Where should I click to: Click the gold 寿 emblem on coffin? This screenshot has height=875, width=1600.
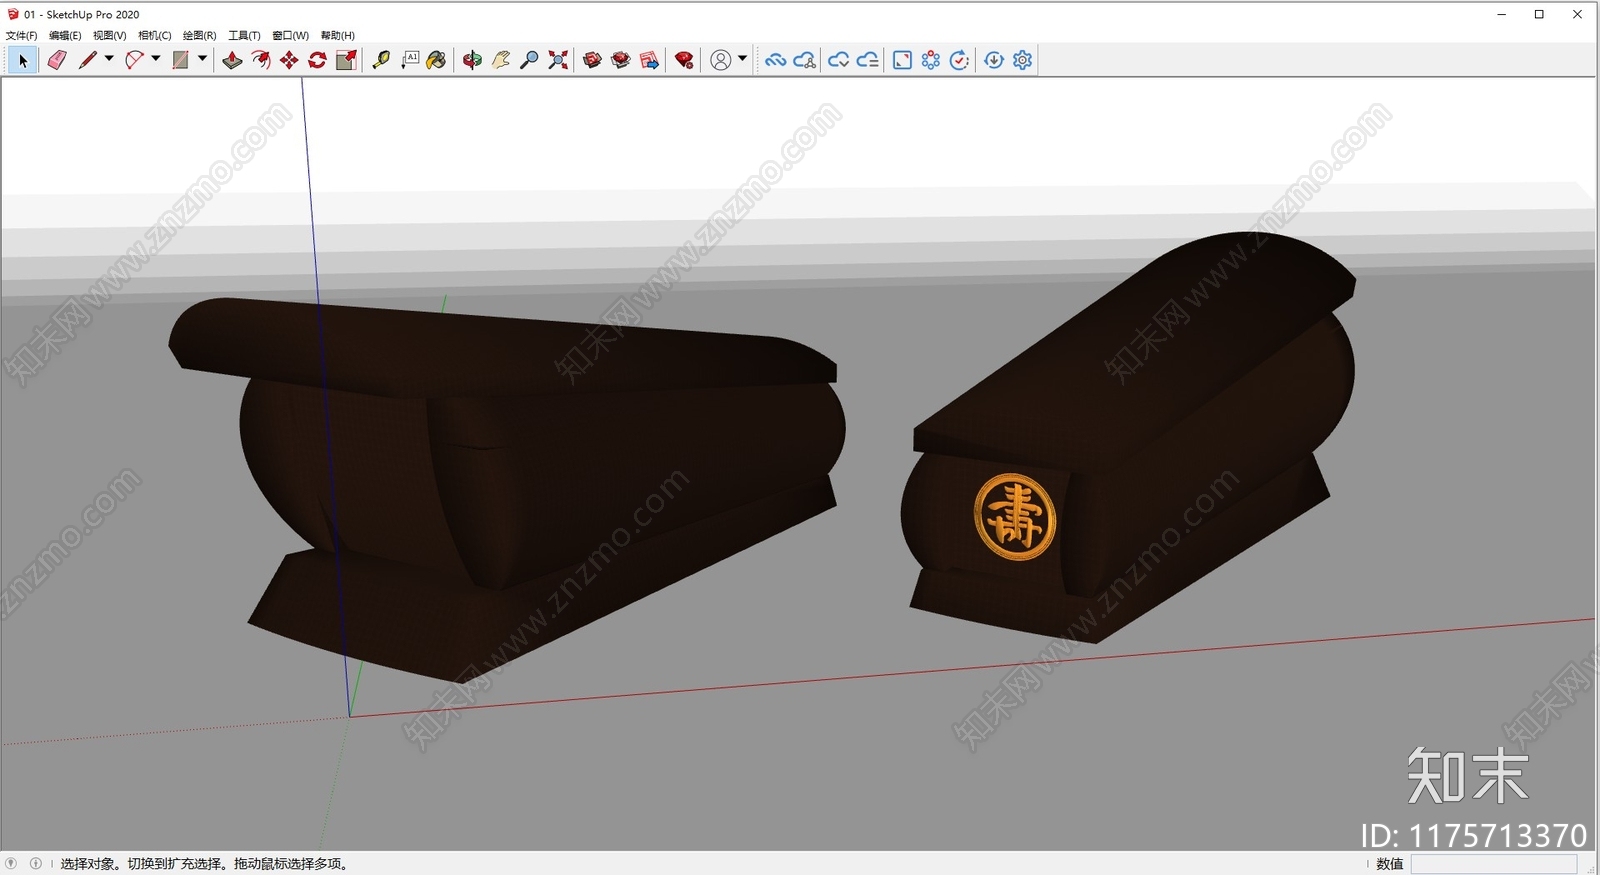(1015, 517)
